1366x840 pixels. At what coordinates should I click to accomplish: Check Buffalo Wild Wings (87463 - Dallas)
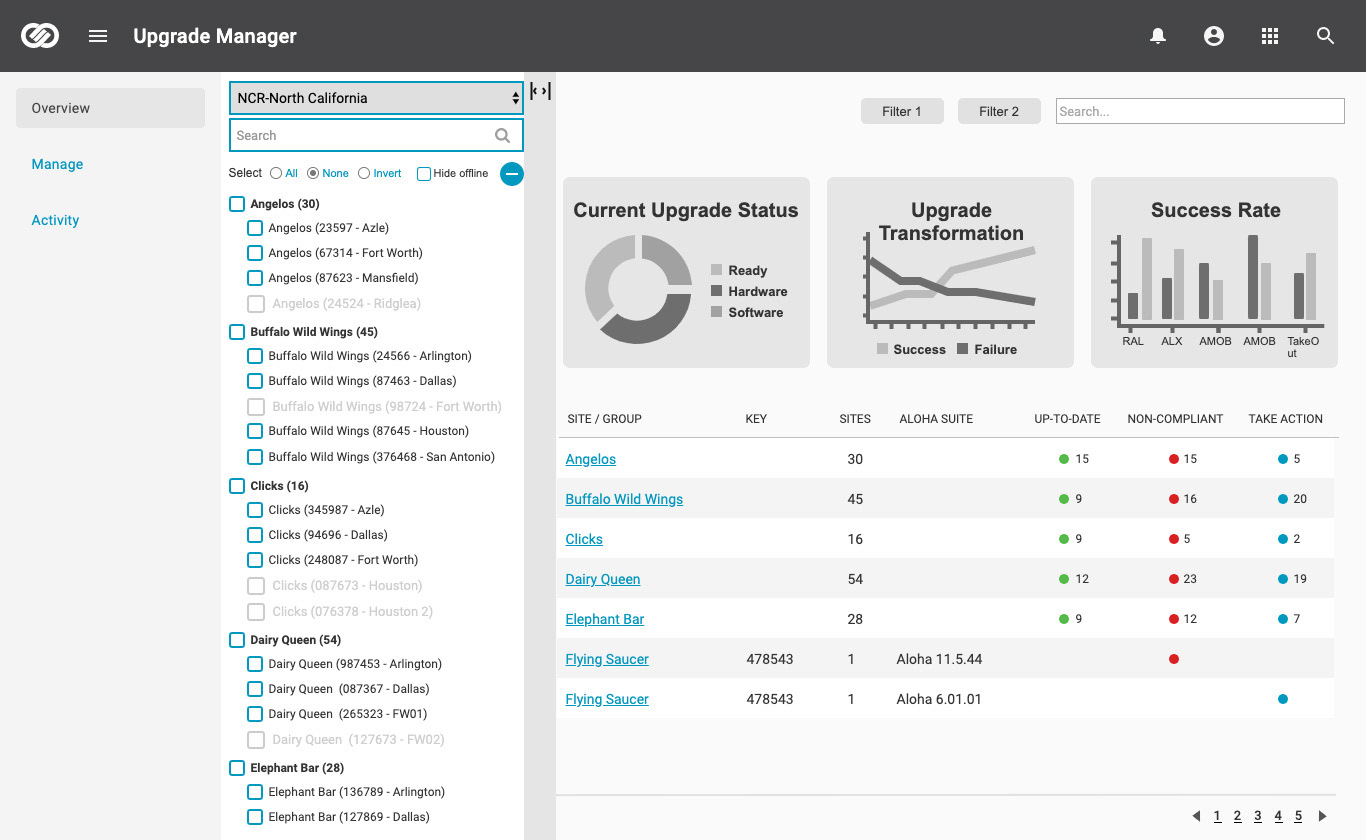coord(255,381)
